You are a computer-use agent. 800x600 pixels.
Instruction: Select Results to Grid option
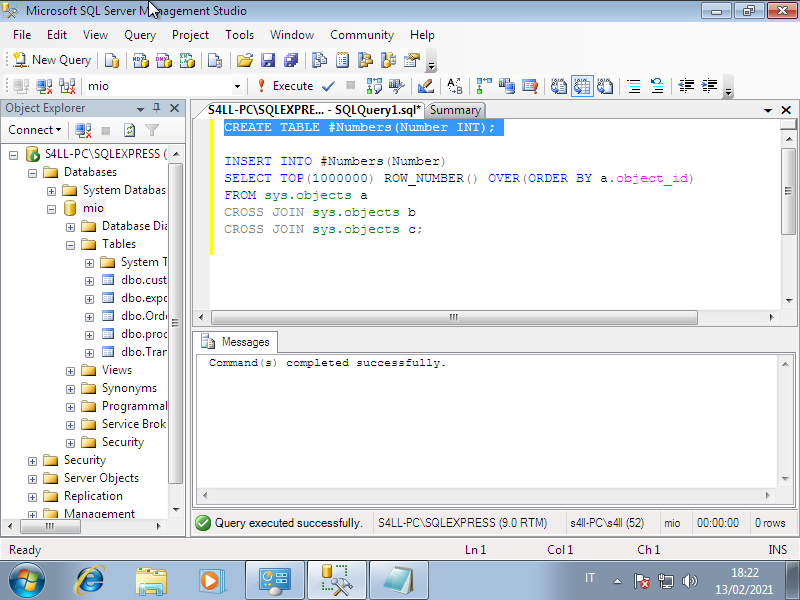point(582,86)
